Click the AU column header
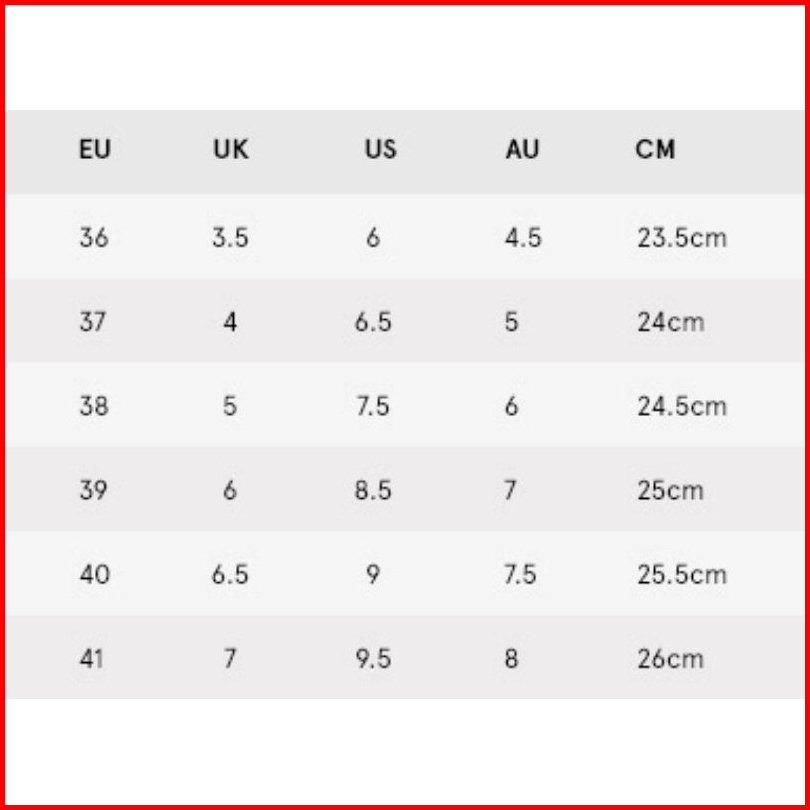The height and width of the screenshot is (810, 810). (x=522, y=150)
